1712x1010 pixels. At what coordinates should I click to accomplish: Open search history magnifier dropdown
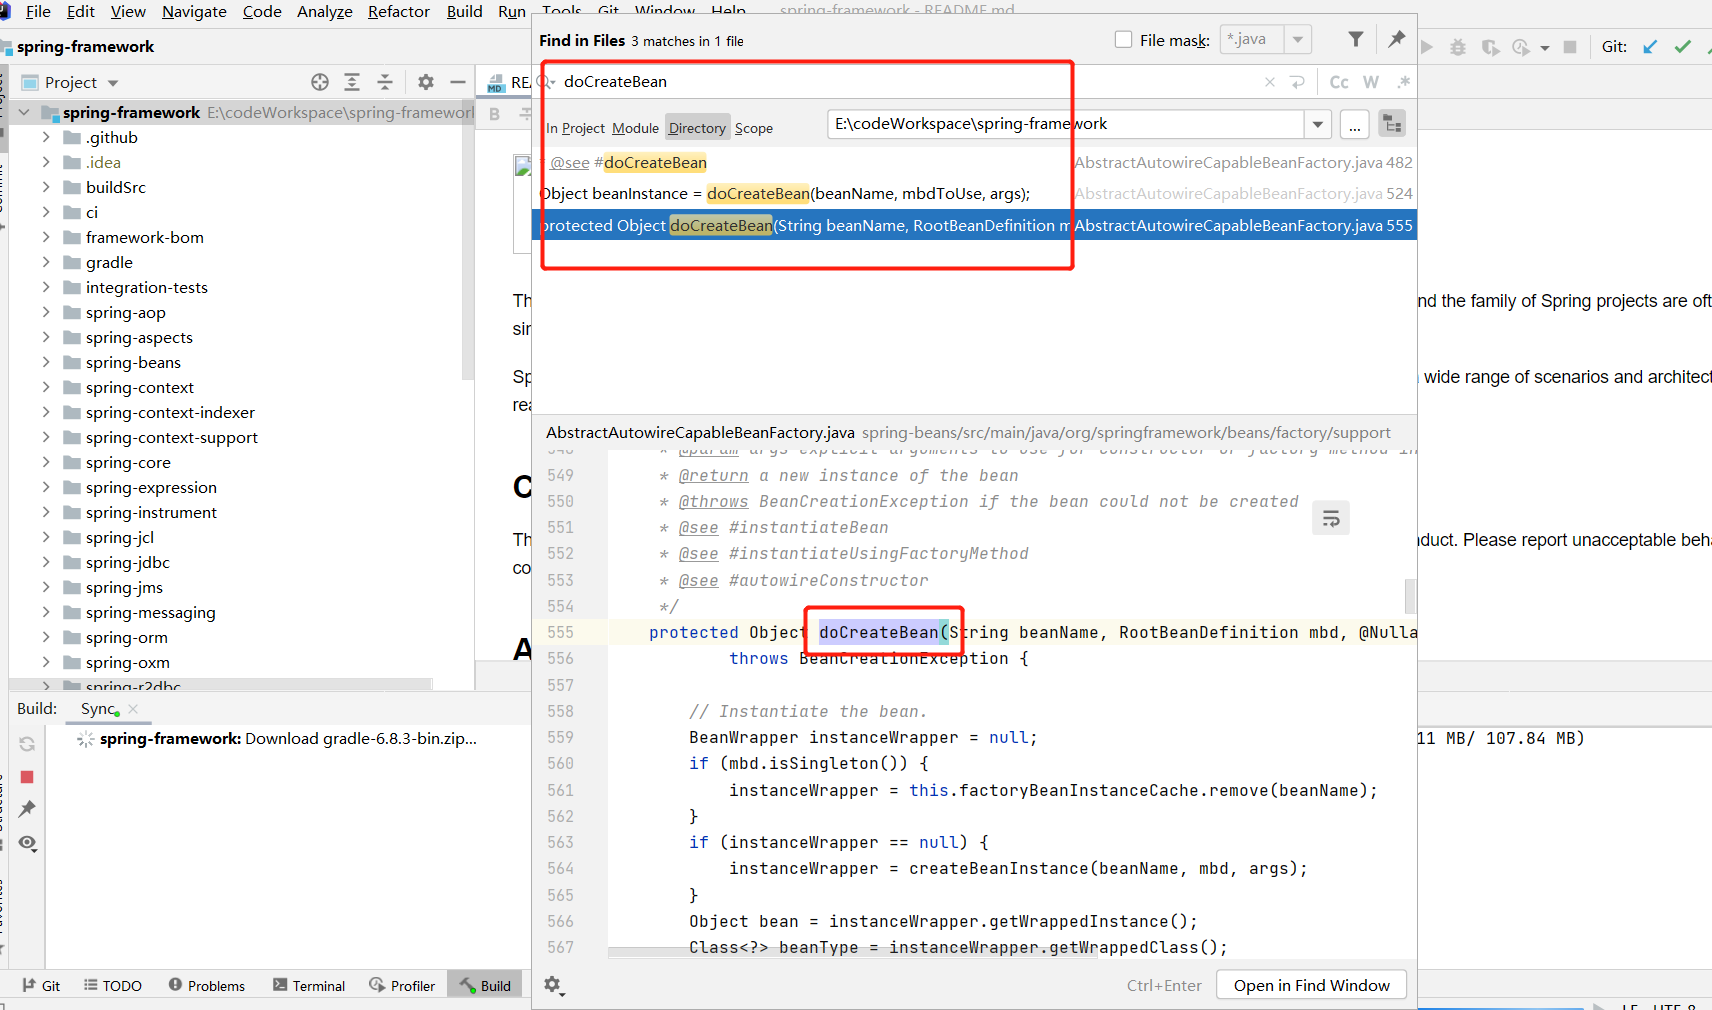547,81
